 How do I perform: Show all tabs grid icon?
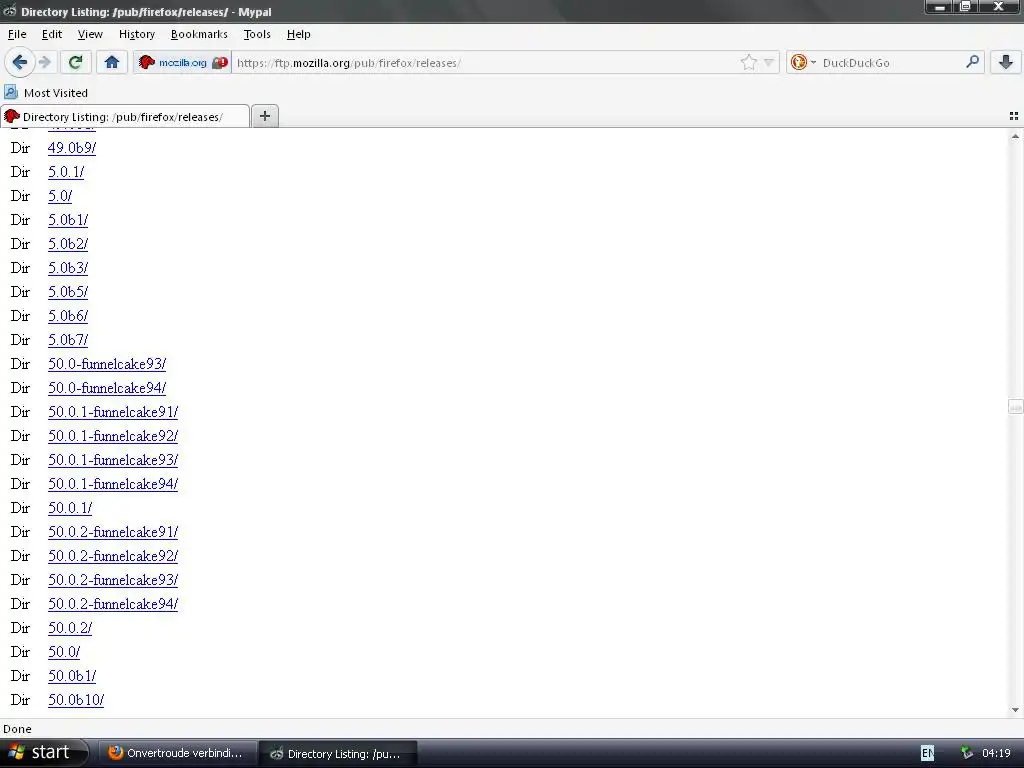[x=1014, y=116]
